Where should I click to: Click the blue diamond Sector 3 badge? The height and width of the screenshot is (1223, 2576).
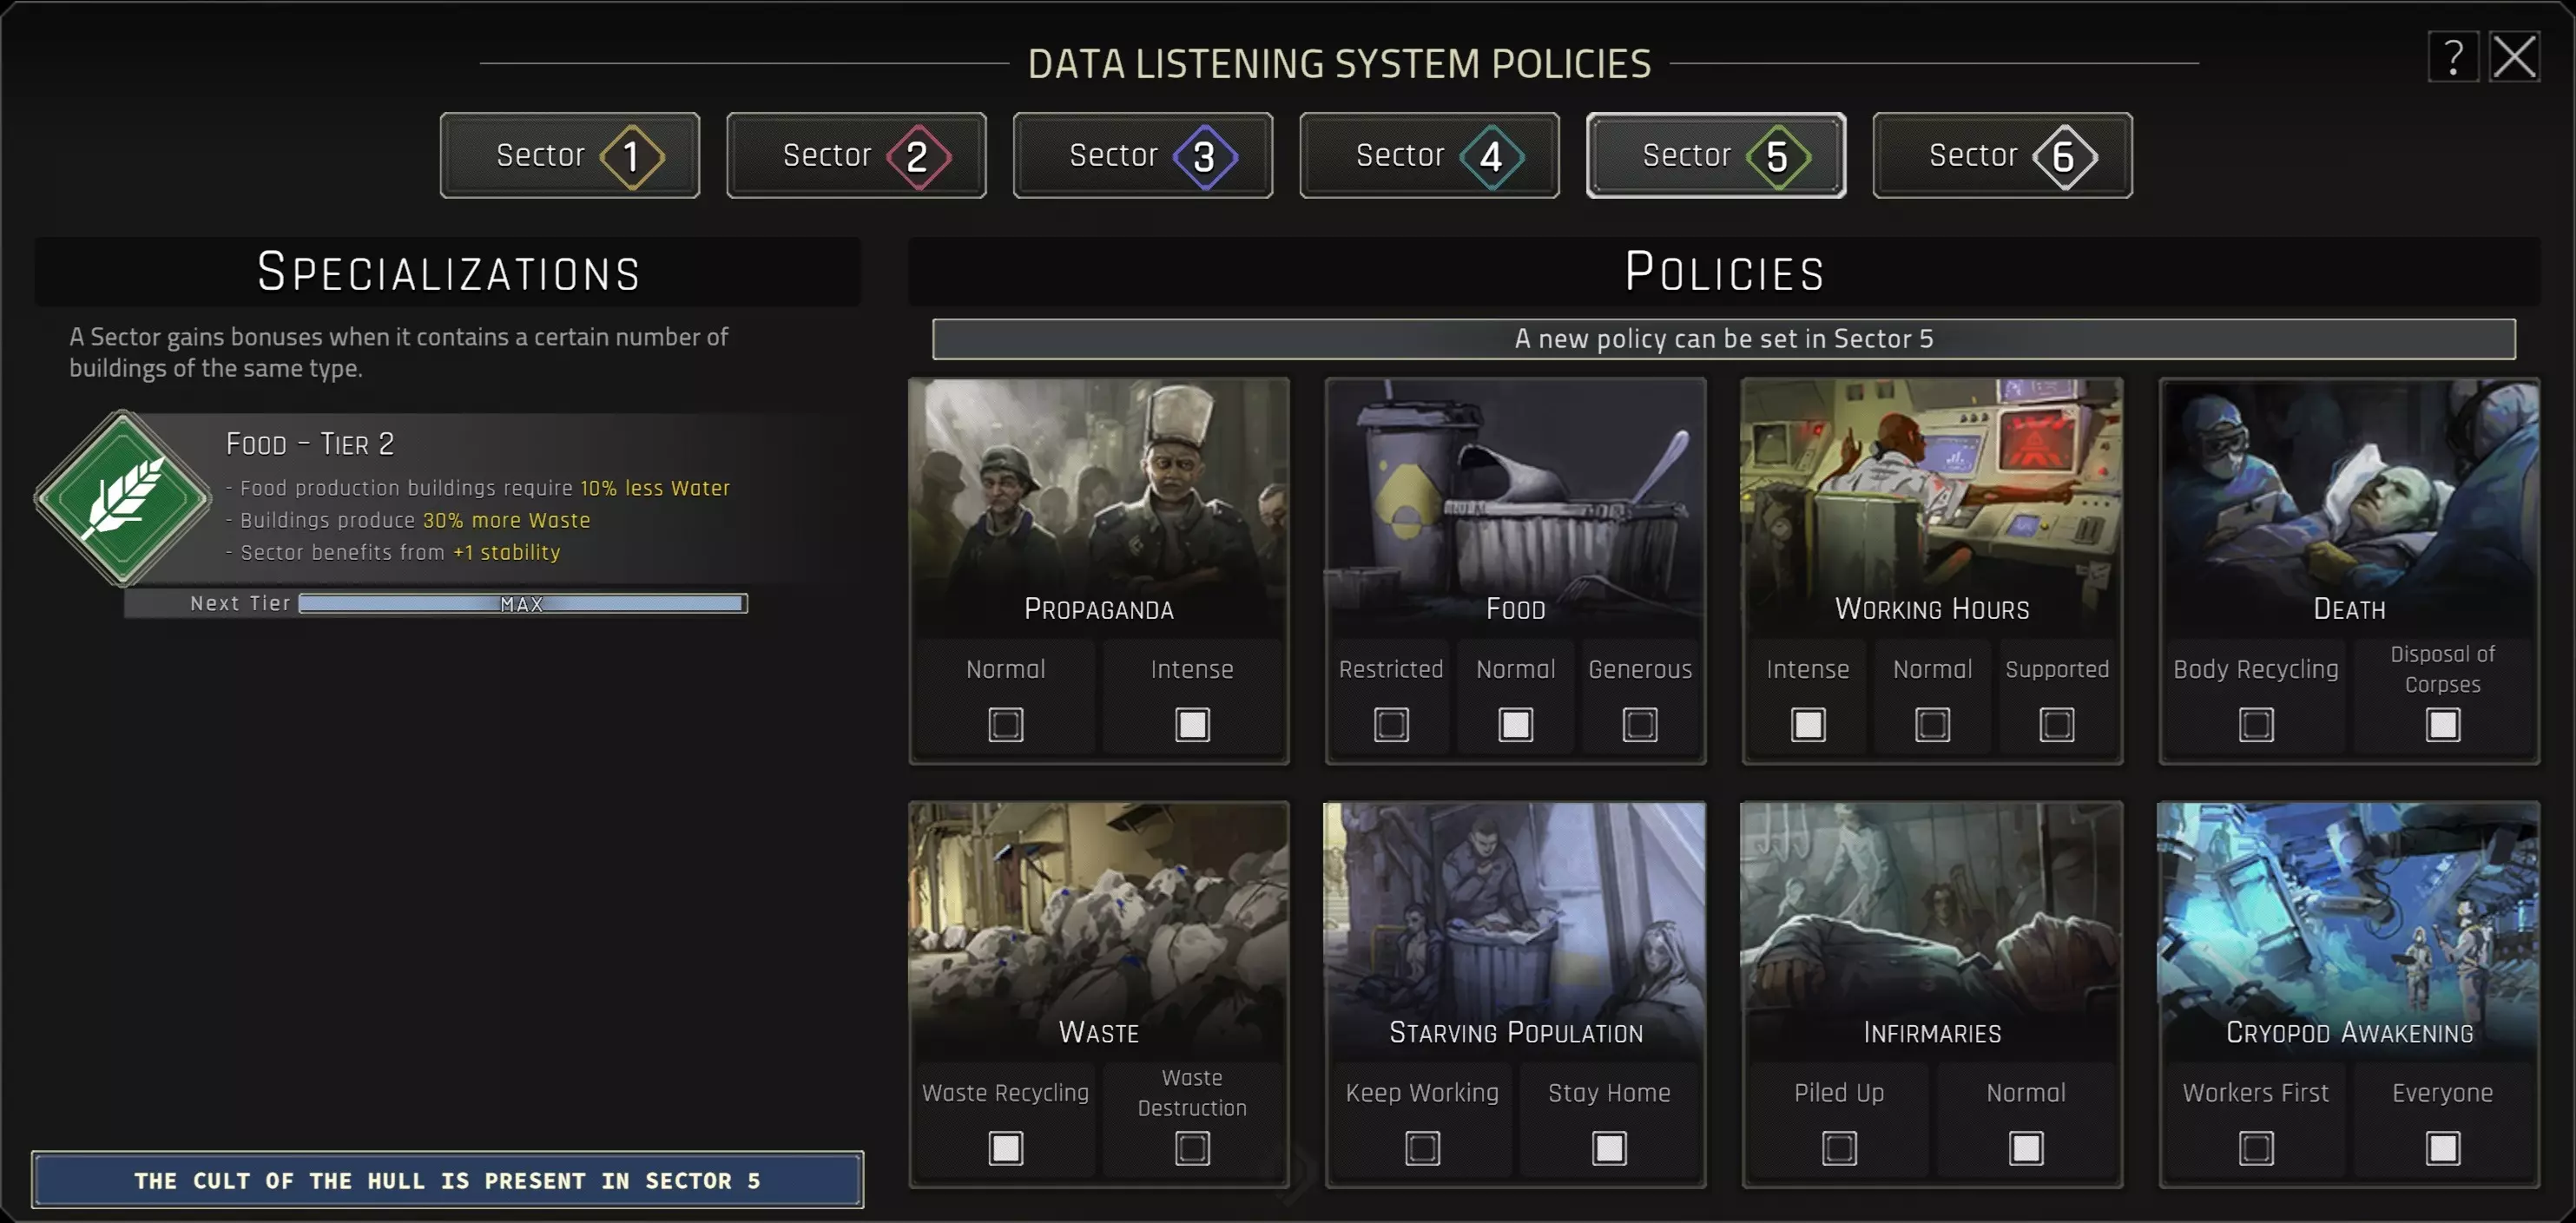1205,156
